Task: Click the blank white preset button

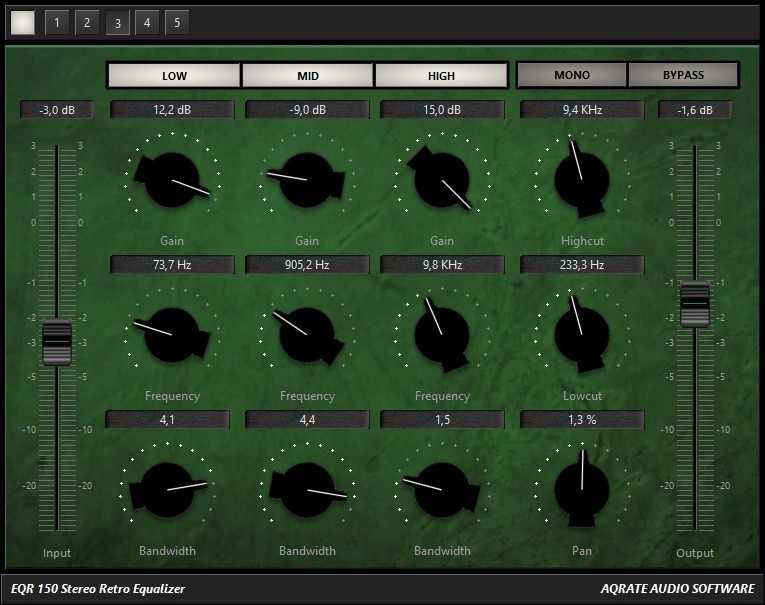Action: 23,22
